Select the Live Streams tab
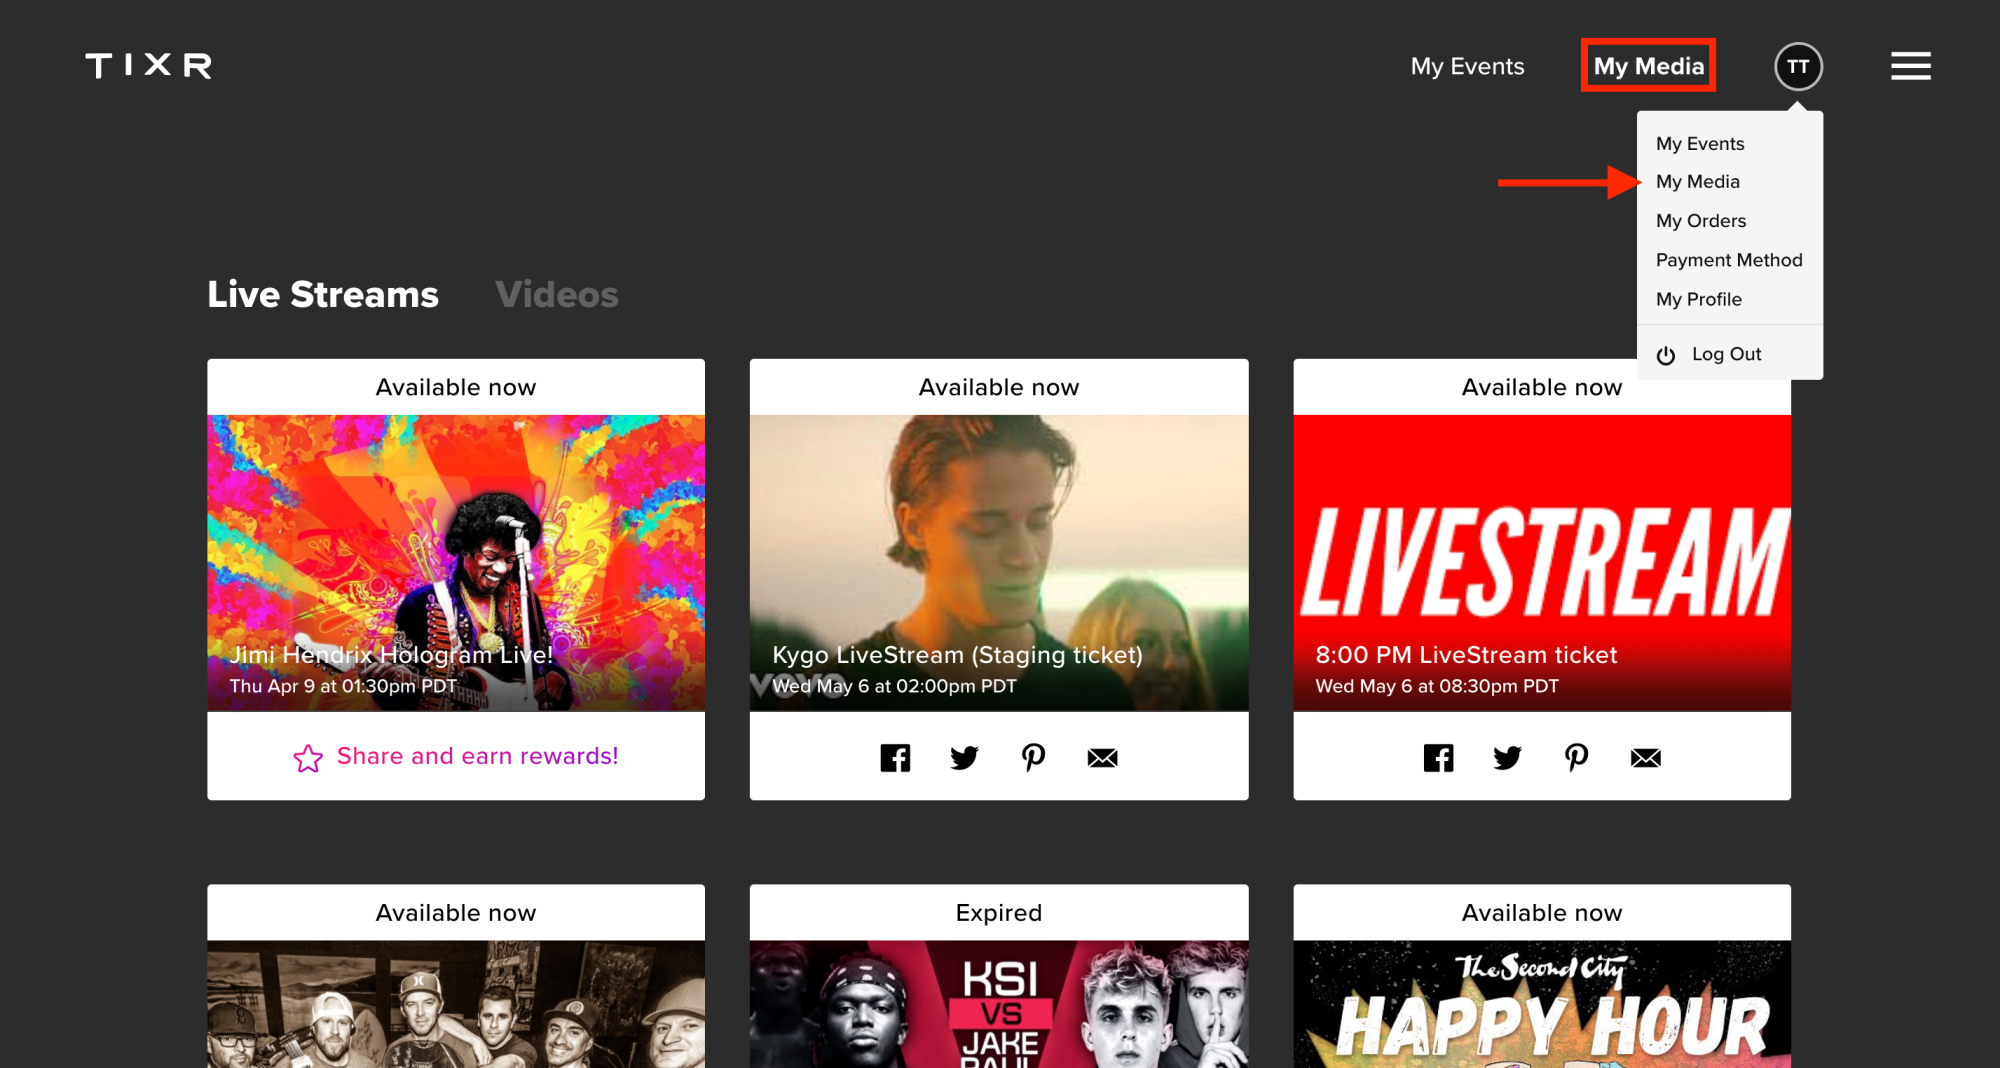 tap(323, 295)
